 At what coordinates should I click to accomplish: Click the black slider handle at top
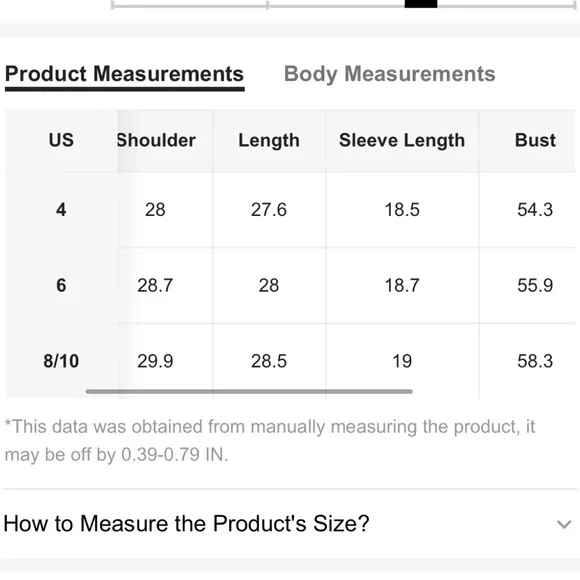coord(421,4)
